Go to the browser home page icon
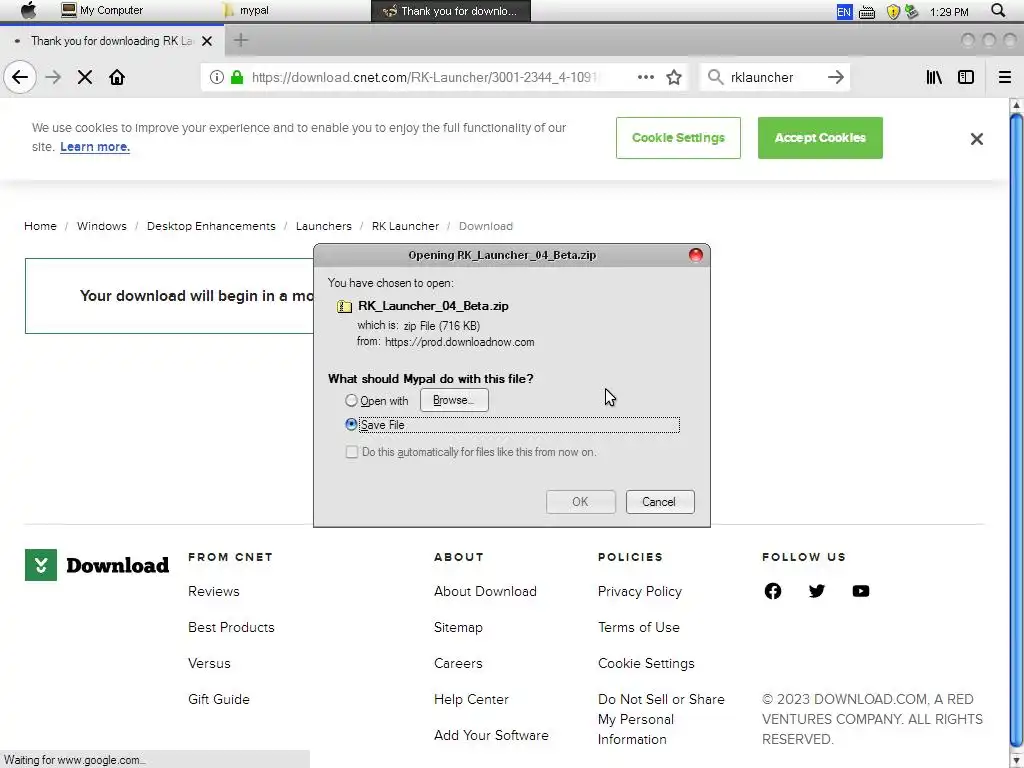The height and width of the screenshot is (768, 1024). [117, 77]
